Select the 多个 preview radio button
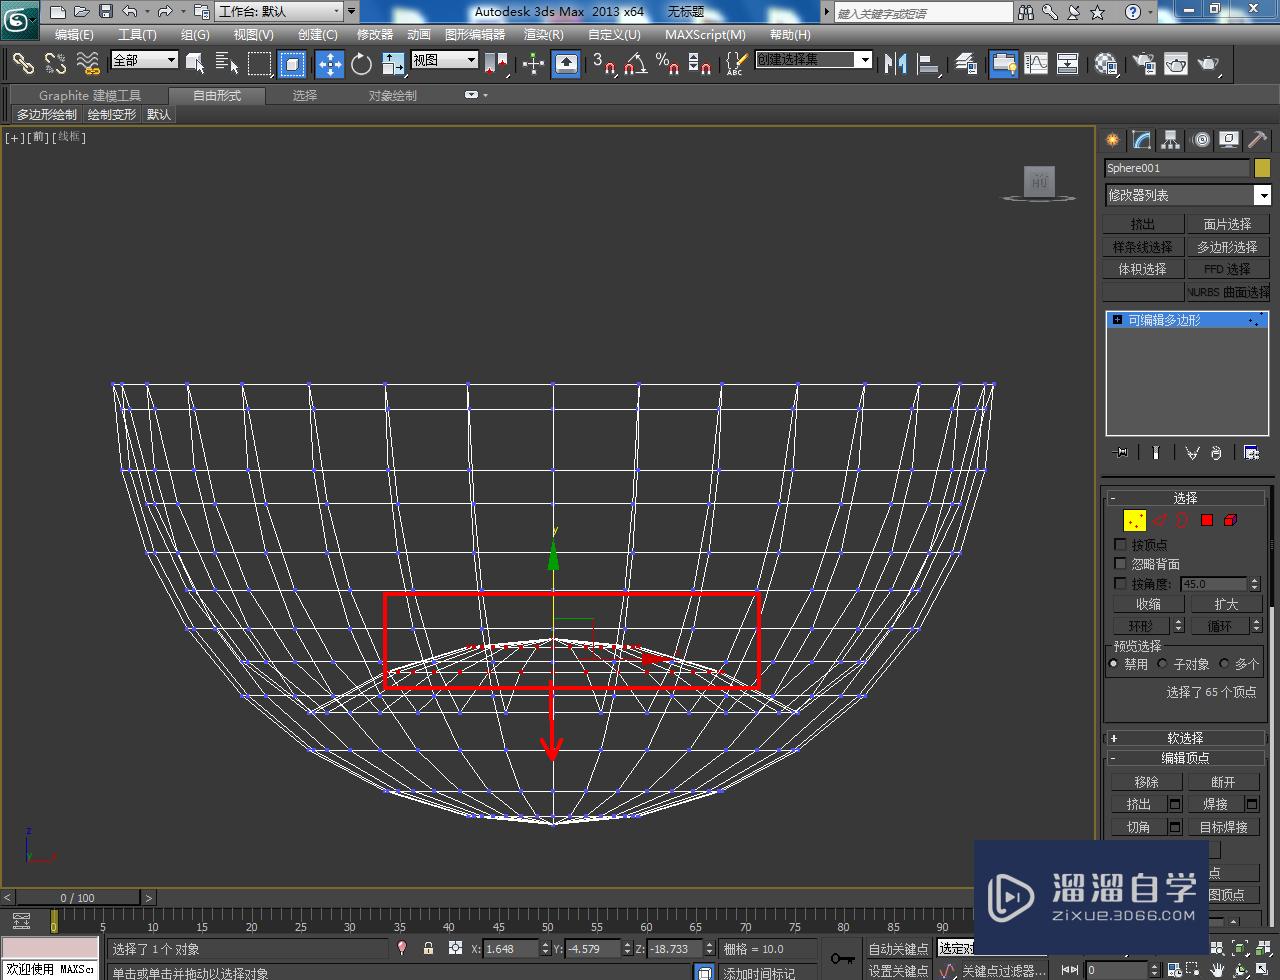Viewport: 1280px width, 980px height. pyautogui.click(x=1224, y=664)
